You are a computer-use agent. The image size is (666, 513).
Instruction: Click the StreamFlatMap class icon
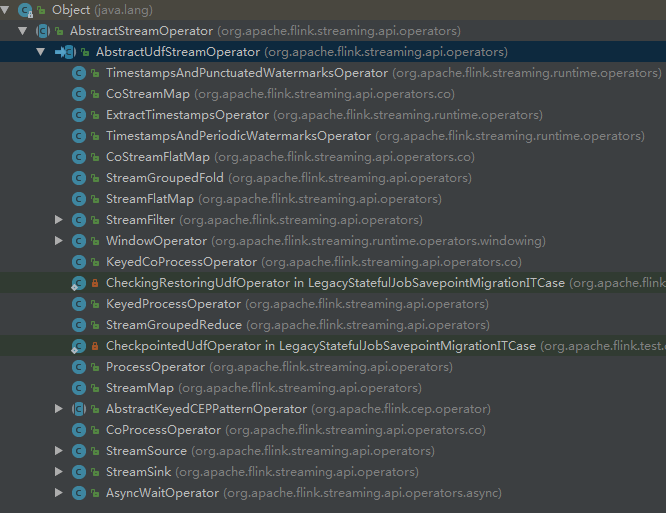click(79, 199)
